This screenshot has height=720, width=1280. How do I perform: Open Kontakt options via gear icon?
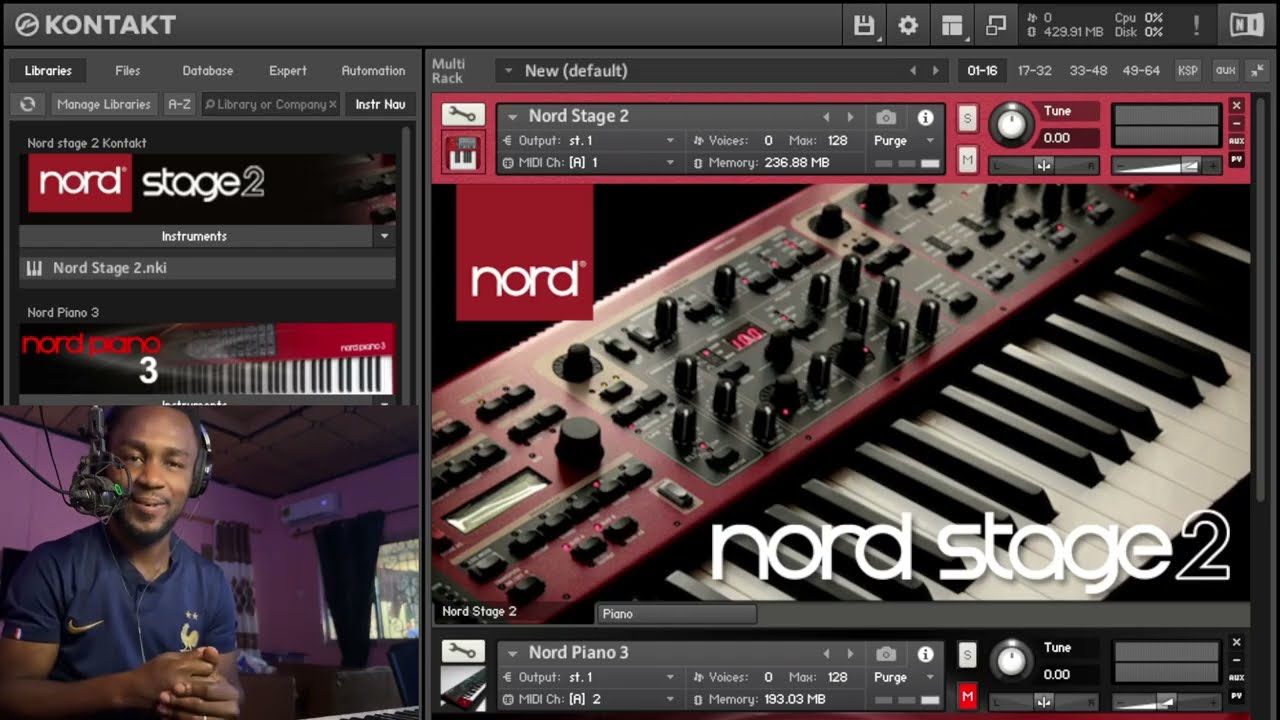pos(908,26)
